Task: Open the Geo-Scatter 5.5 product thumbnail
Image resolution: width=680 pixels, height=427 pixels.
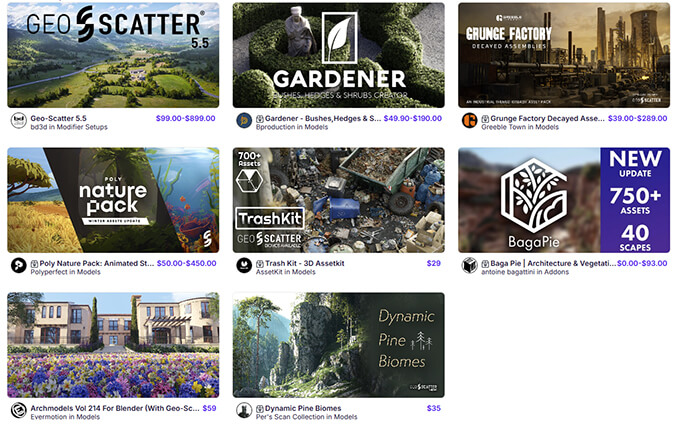Action: pyautogui.click(x=113, y=55)
